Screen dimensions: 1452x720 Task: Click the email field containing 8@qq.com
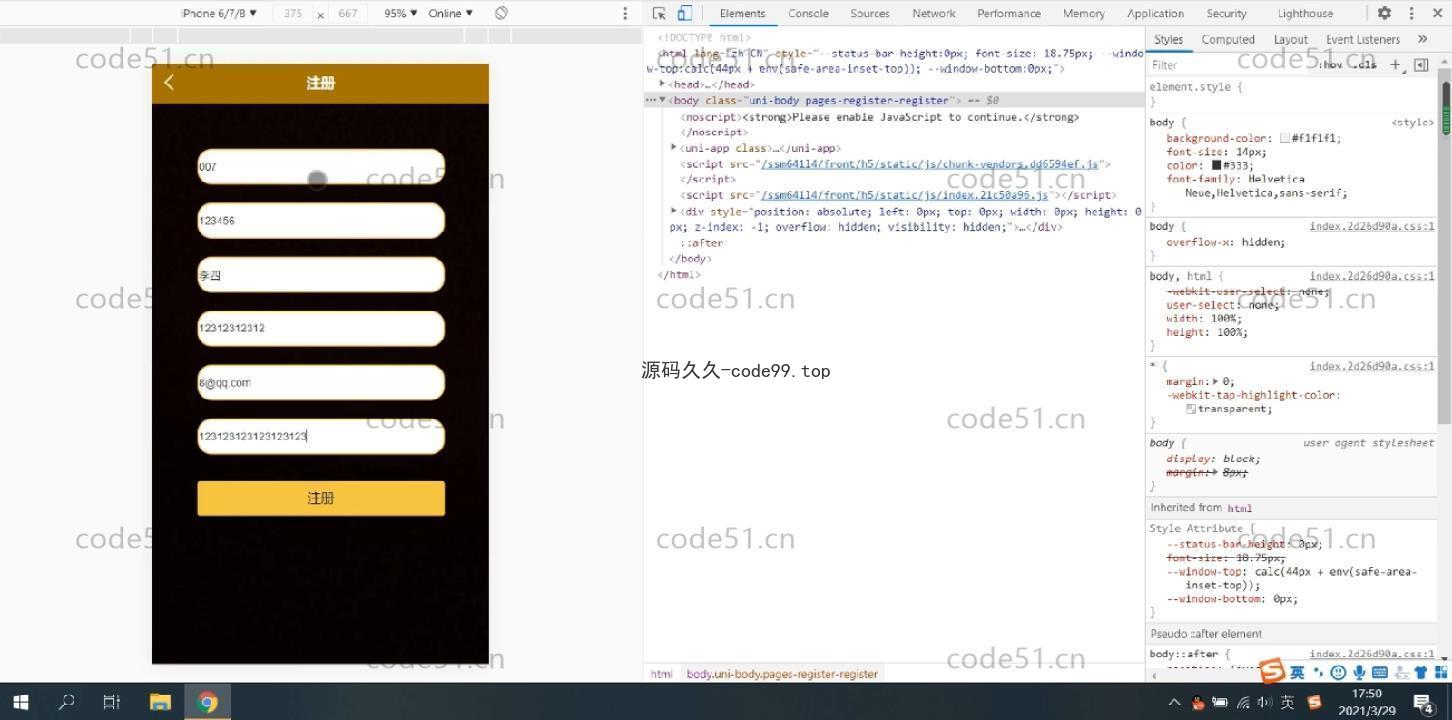(321, 382)
